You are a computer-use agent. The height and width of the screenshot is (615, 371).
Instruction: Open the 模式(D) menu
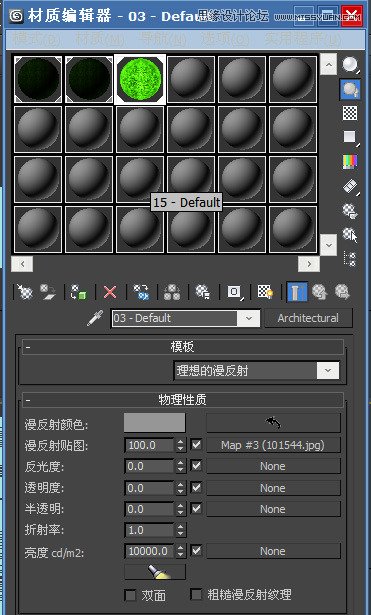click(37, 39)
